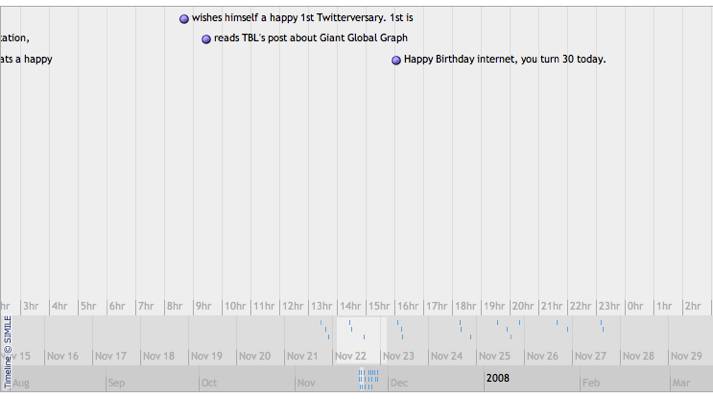Select highlighted Nov 22 on the day band
Viewport: 713px width, 399px height.
coord(351,356)
